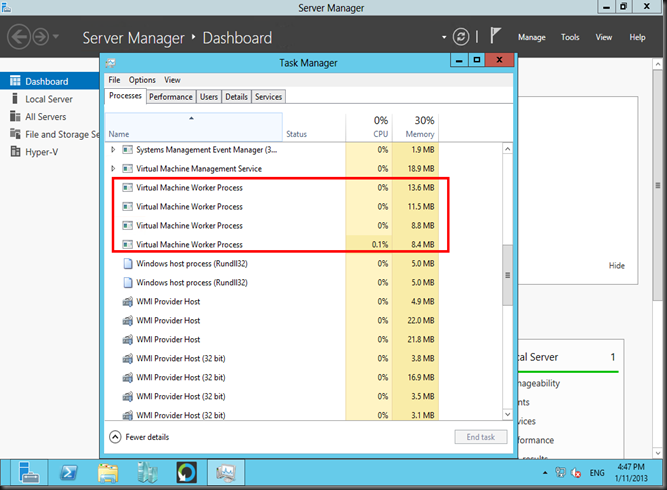The width and height of the screenshot is (667, 490).
Task: Open the Server Manager View menu
Action: point(604,37)
